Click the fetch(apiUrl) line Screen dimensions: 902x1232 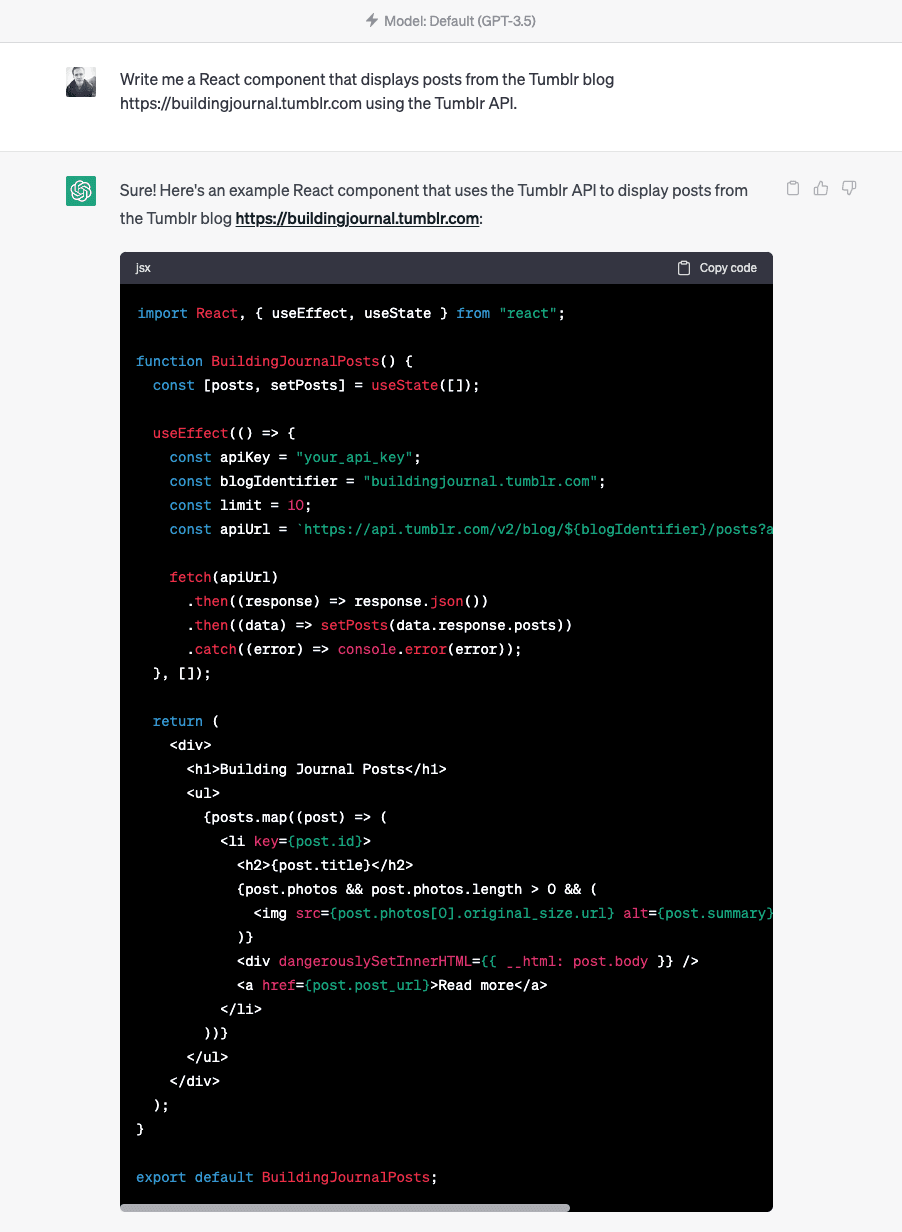[224, 577]
